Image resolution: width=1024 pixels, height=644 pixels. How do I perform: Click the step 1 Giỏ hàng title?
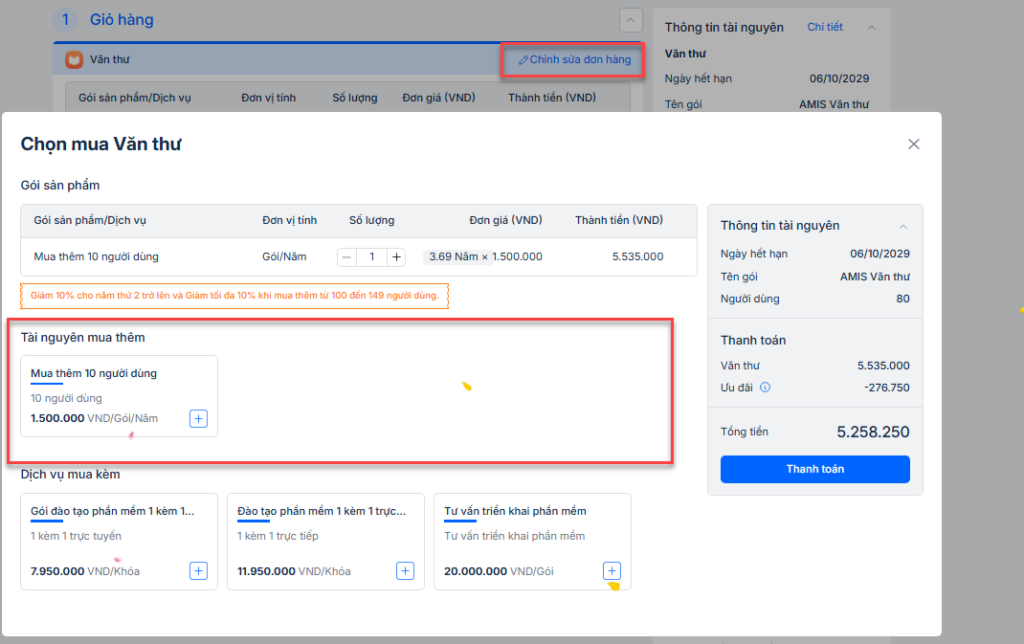[x=121, y=20]
